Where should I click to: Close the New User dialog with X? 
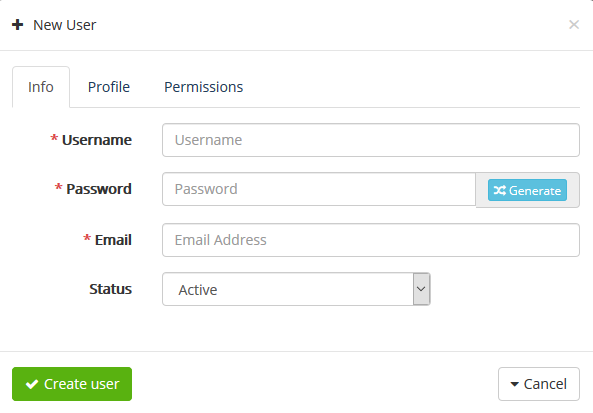click(574, 25)
